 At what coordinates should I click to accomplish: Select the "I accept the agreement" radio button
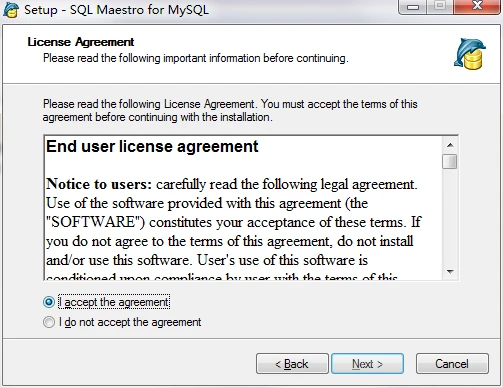click(x=49, y=302)
